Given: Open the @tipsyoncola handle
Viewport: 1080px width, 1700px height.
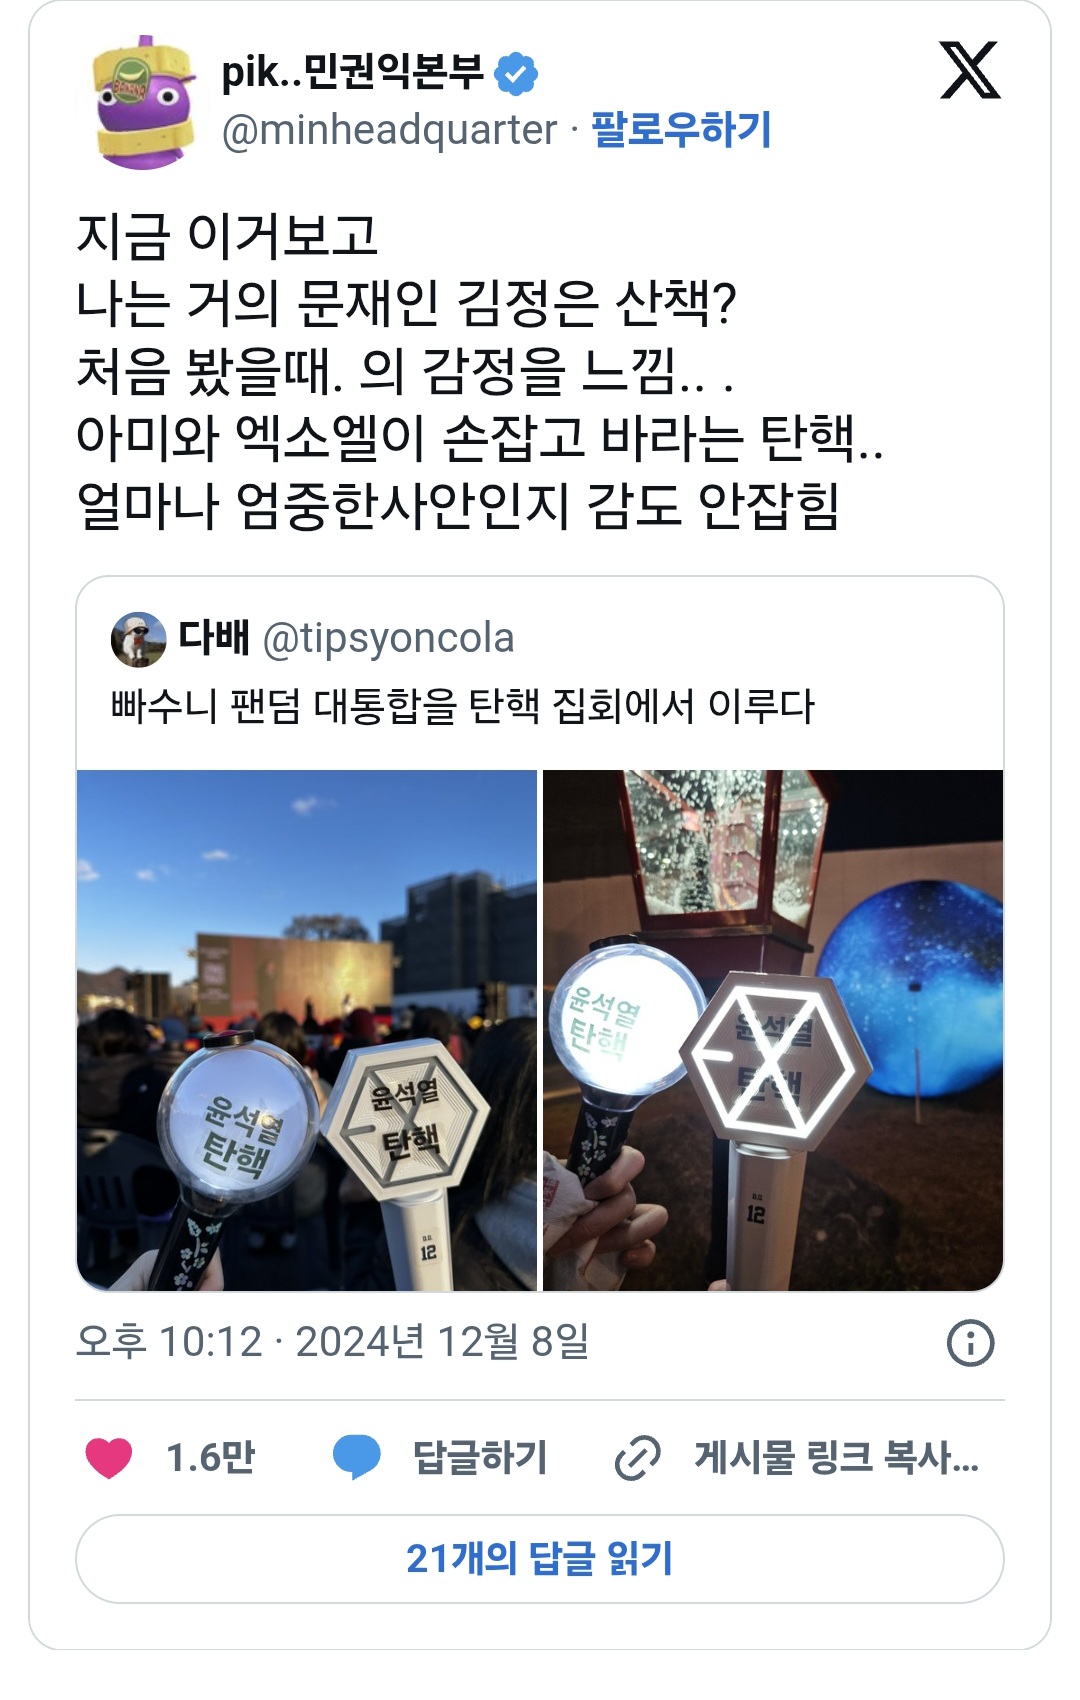Looking at the screenshot, I should 388,638.
